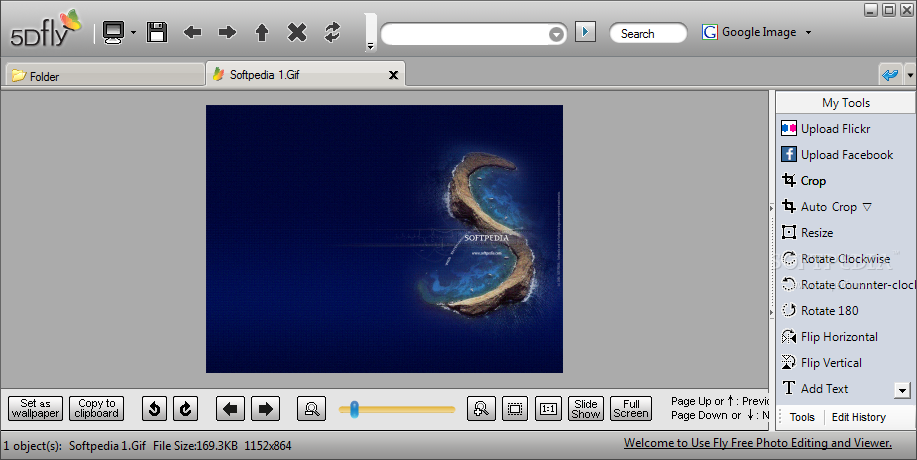Click fit-to-window icon

click(515, 409)
